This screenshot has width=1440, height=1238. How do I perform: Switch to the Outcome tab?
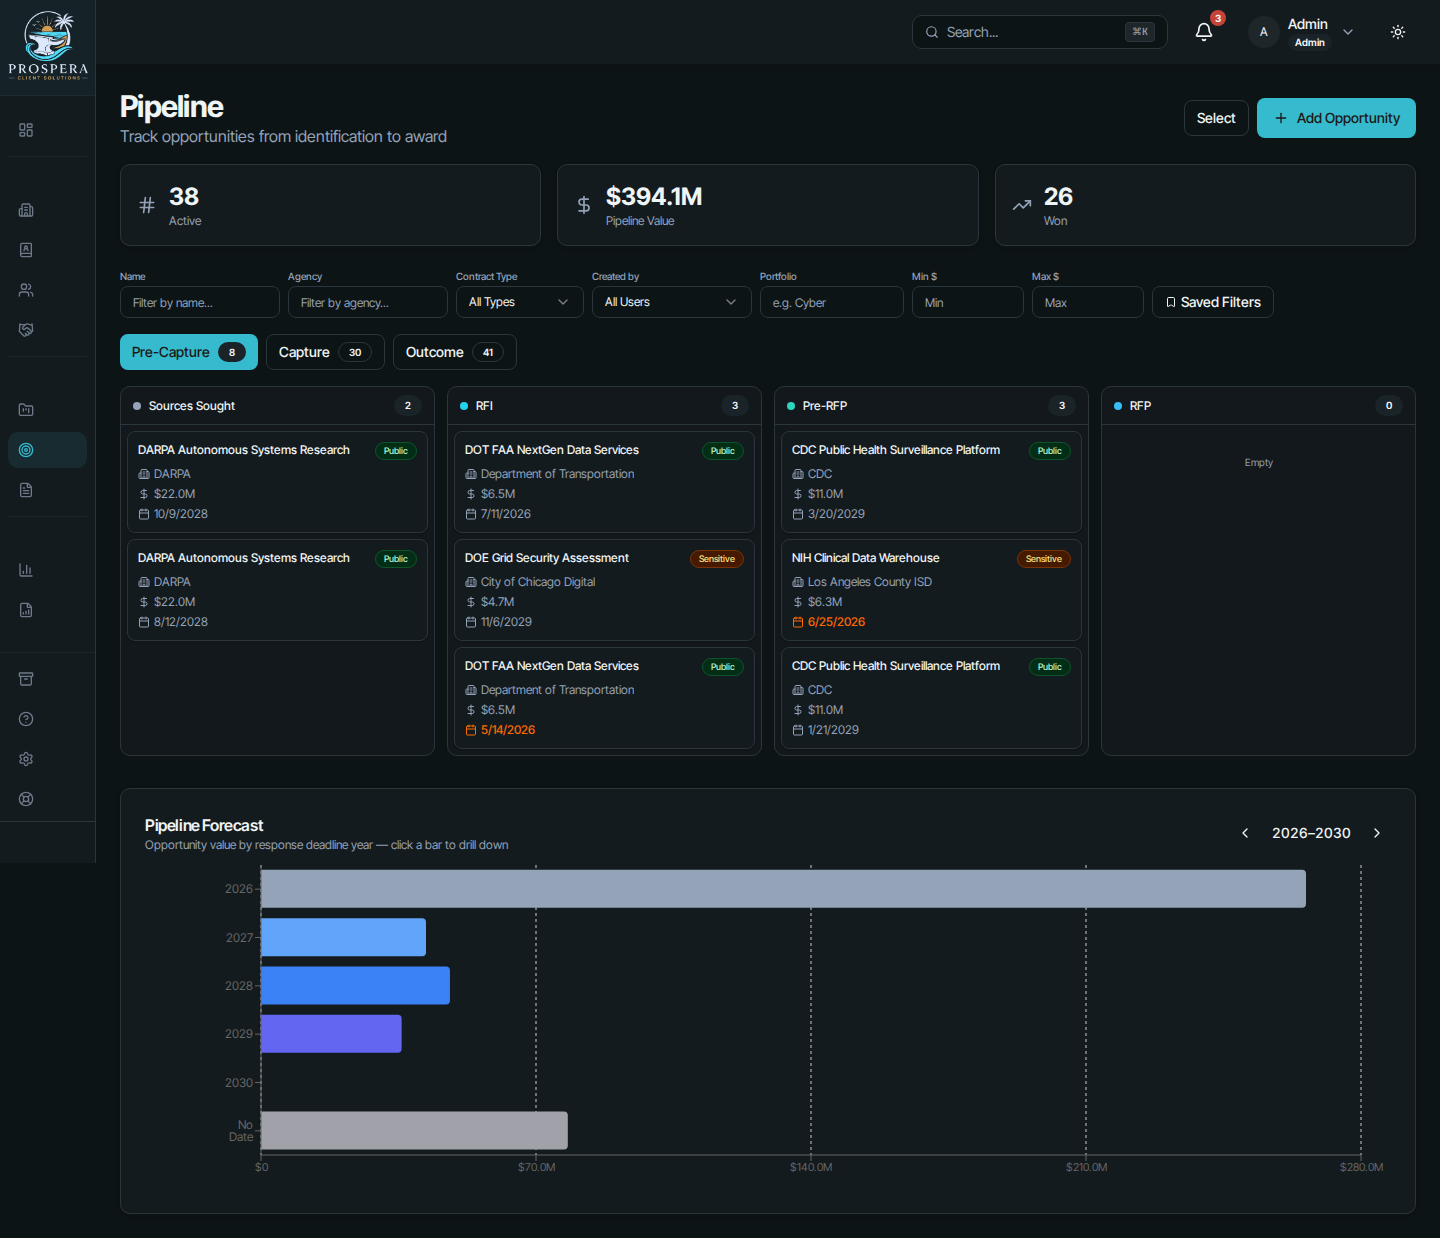click(x=454, y=352)
